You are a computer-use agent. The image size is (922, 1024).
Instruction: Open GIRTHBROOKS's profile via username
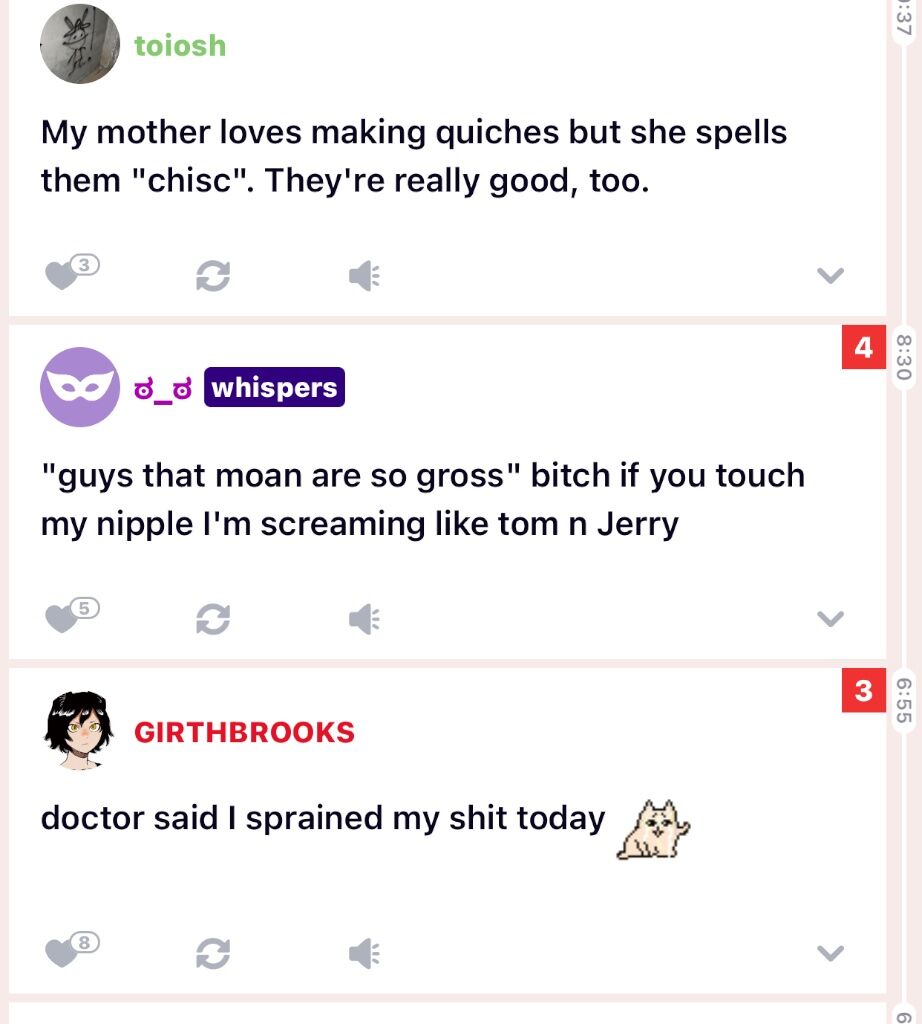pos(244,732)
